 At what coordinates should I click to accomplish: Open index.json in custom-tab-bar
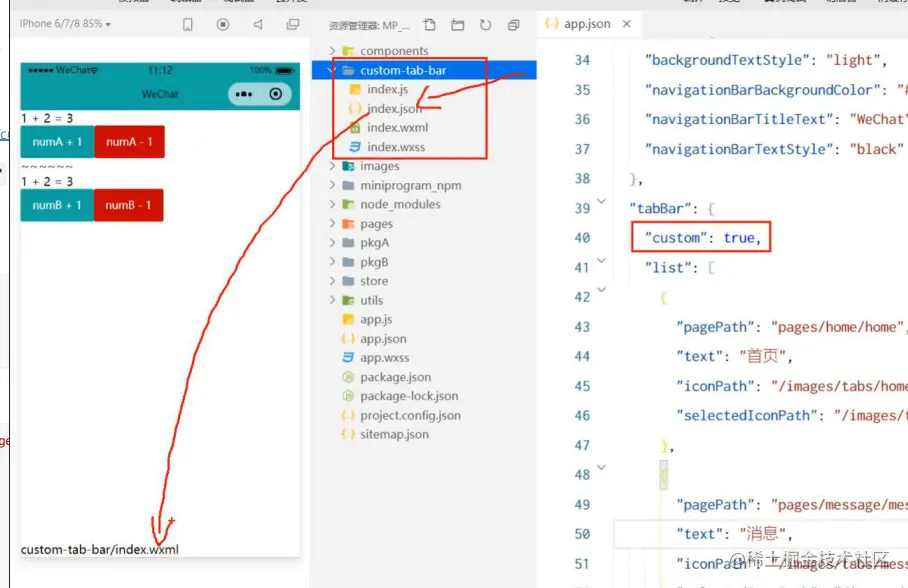coord(394,108)
